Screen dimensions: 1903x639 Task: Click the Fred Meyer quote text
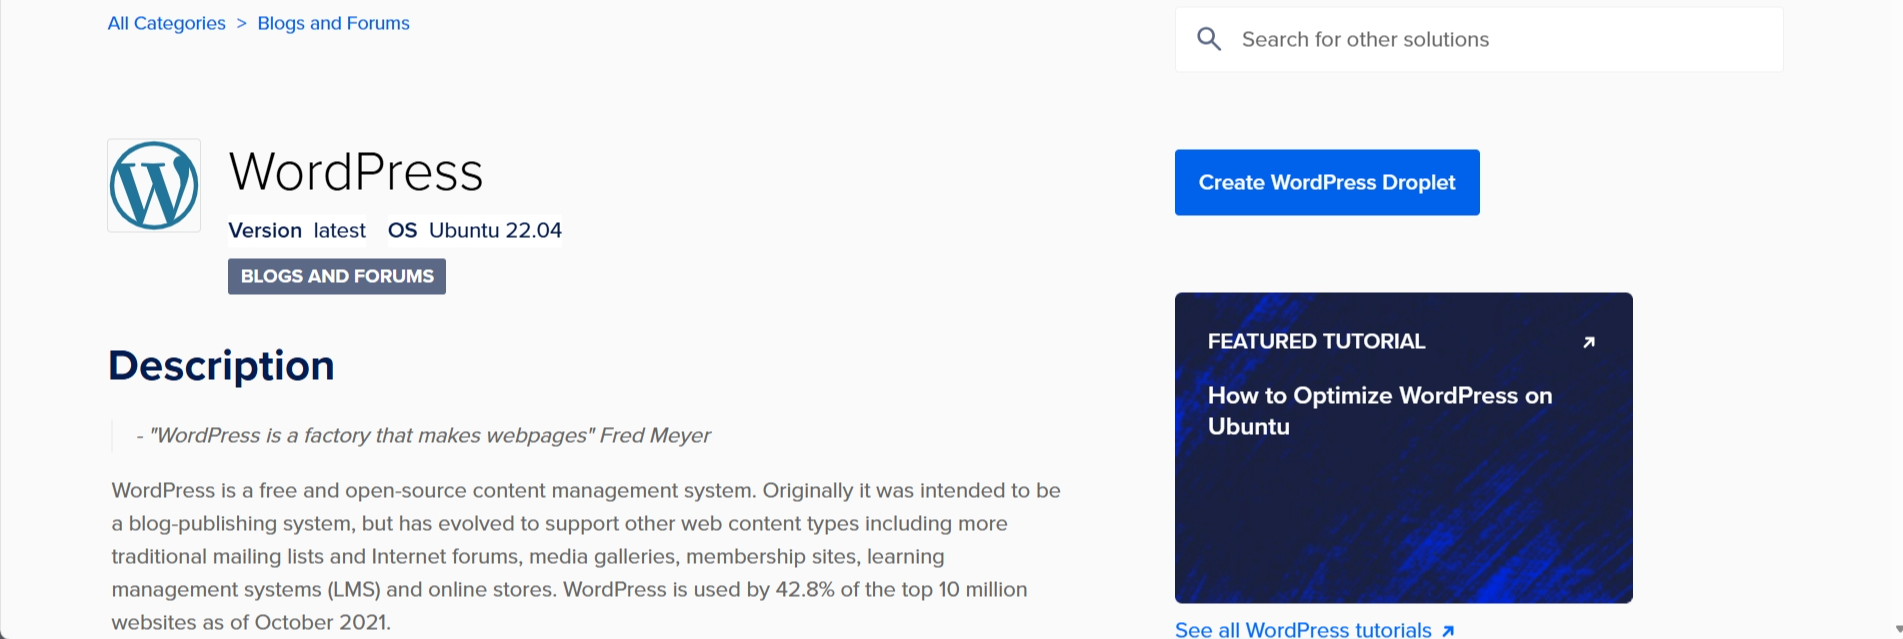click(x=424, y=435)
